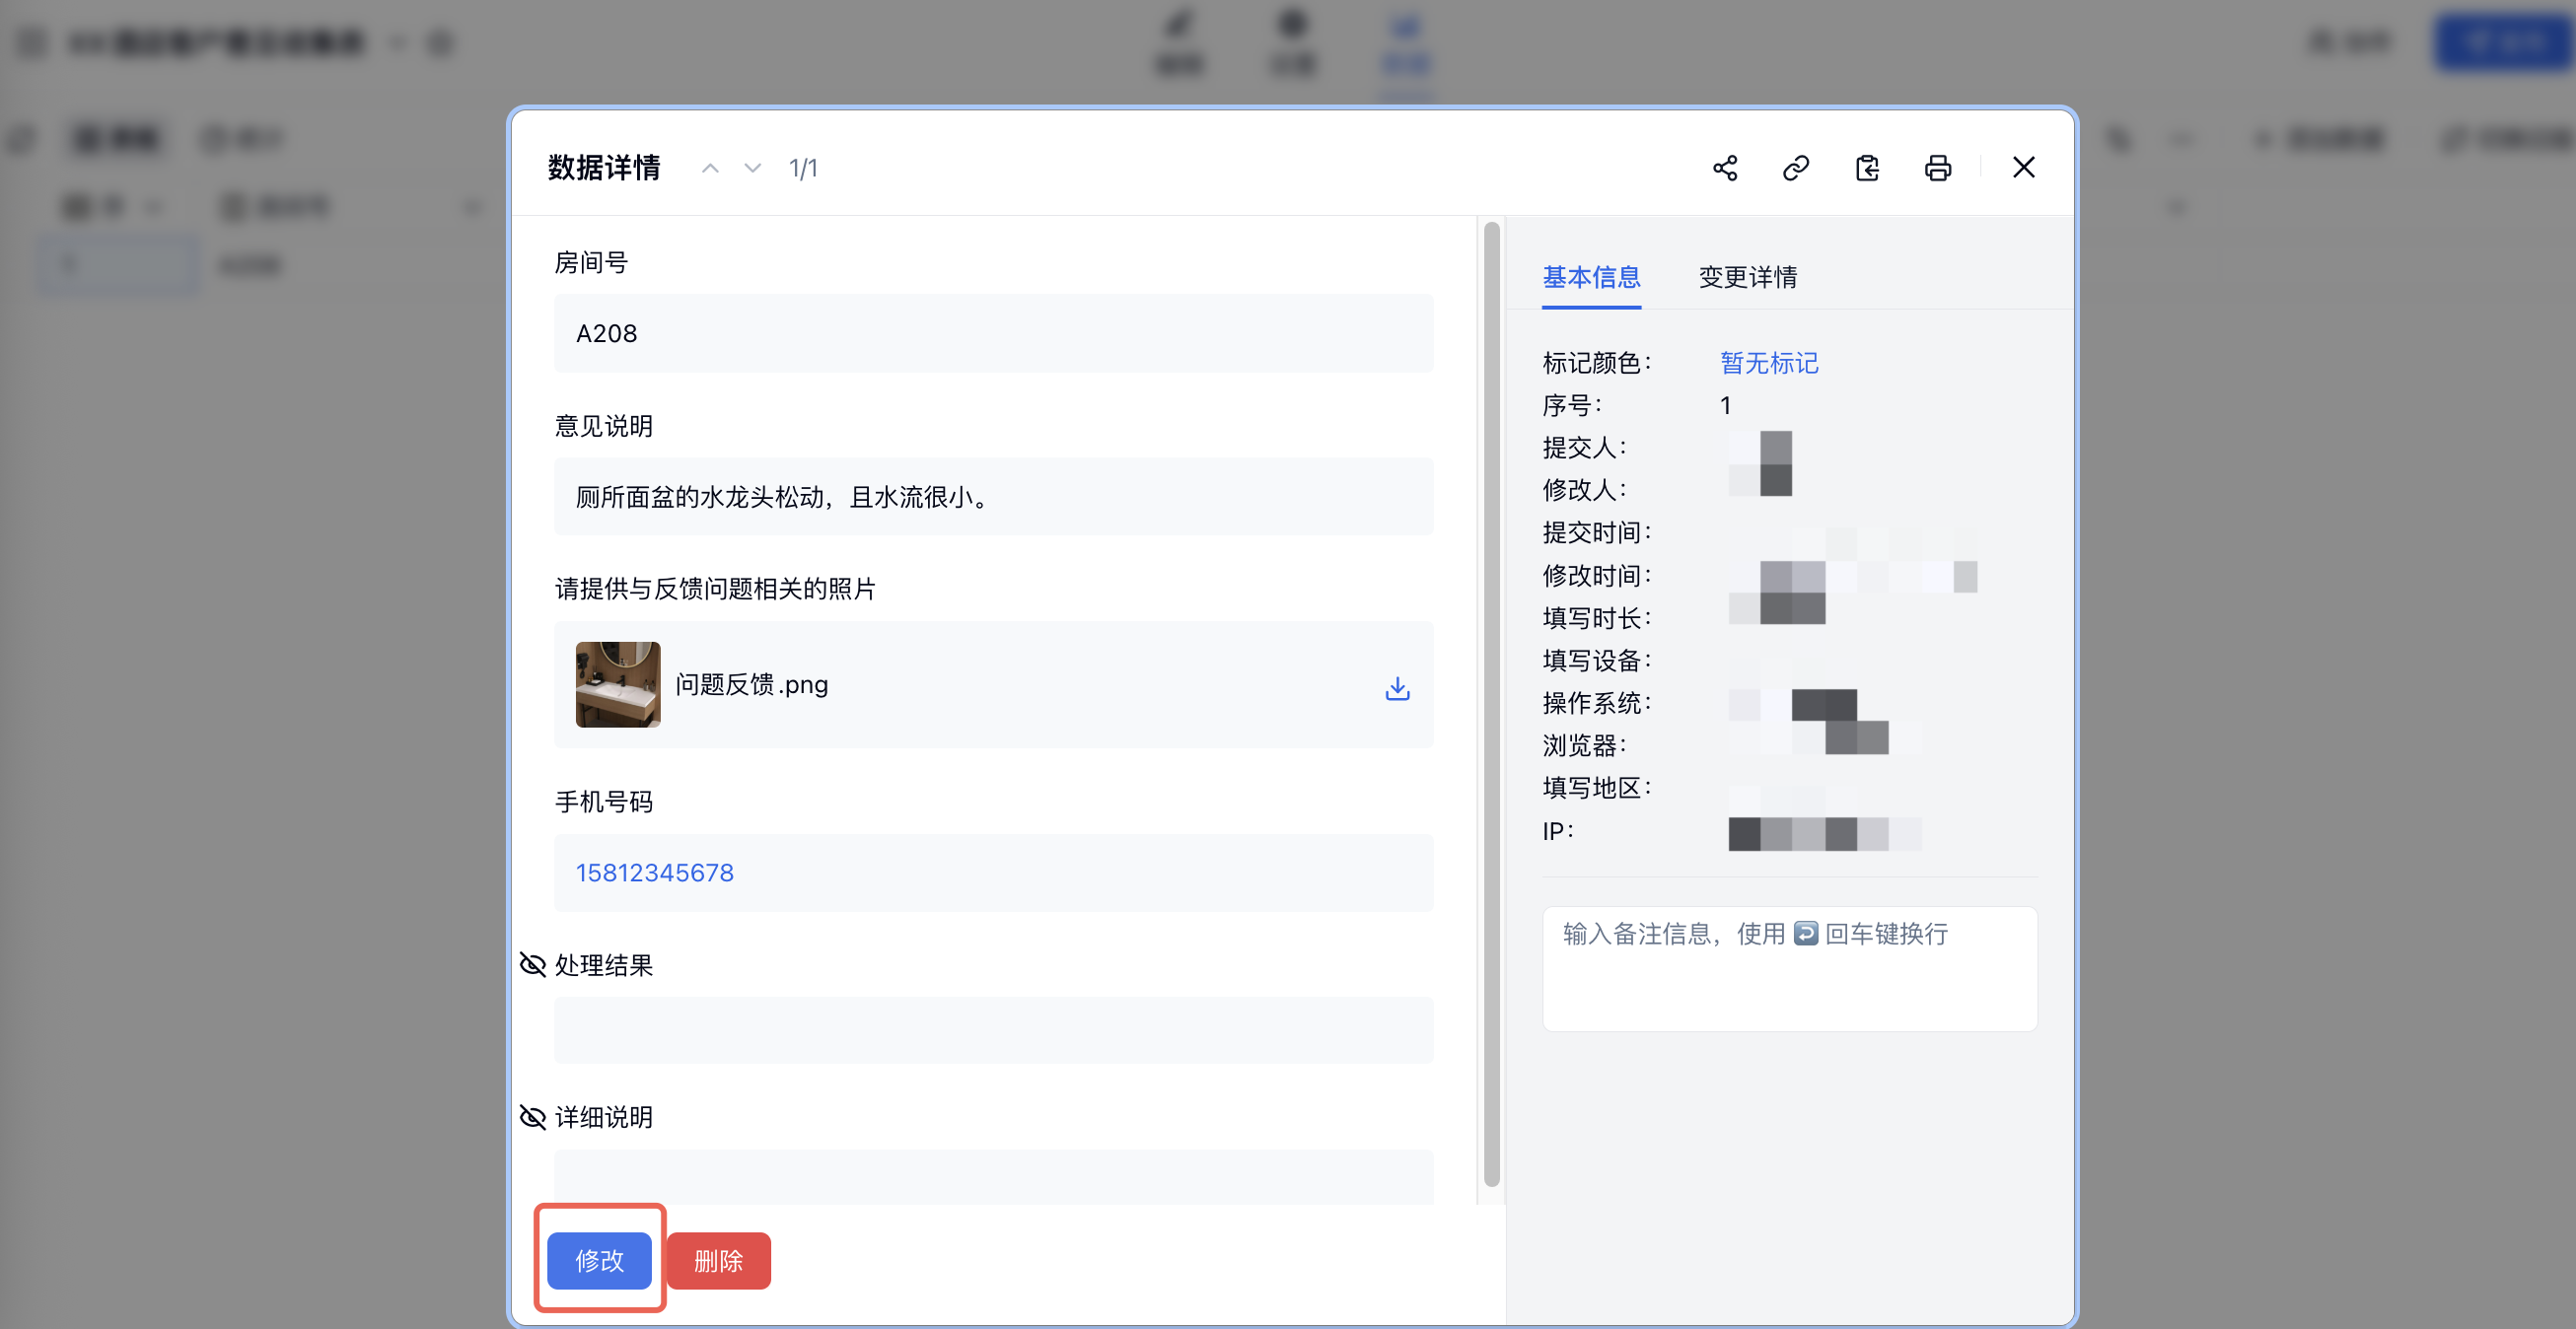
Task: Print the record with printer icon
Action: tap(1938, 168)
